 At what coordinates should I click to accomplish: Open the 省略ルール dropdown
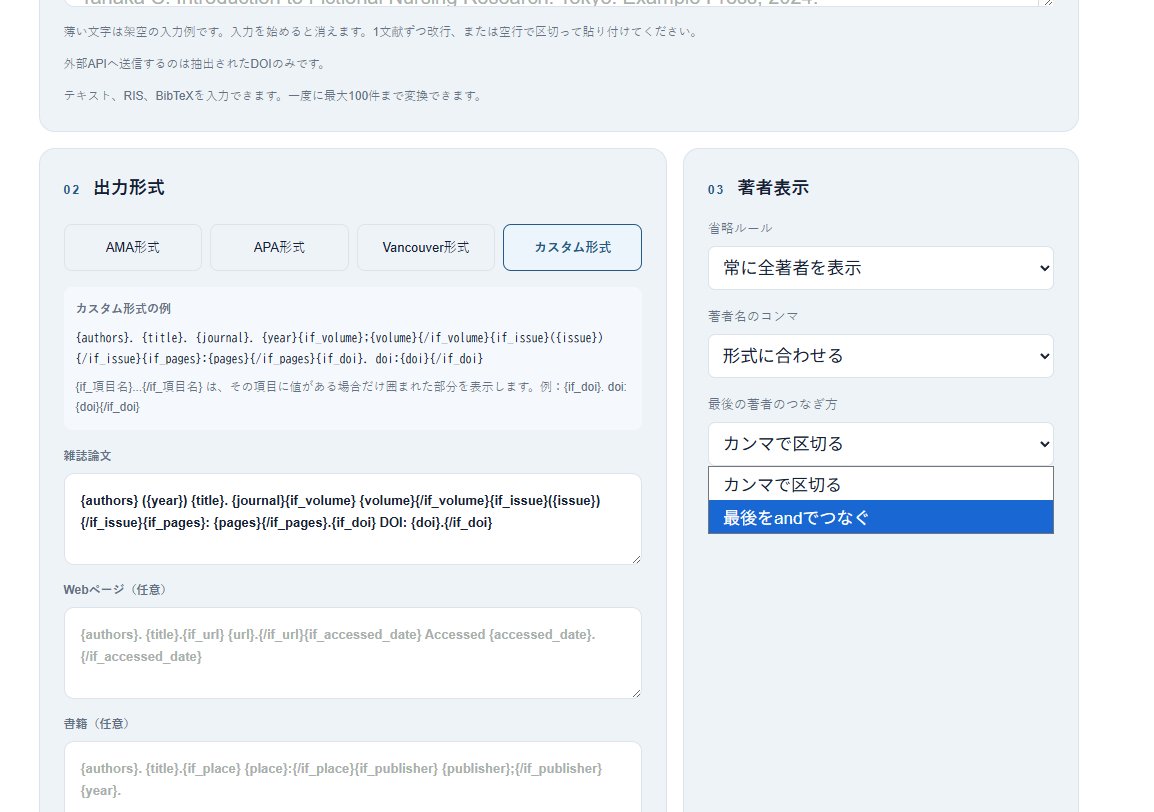pyautogui.click(x=880, y=268)
